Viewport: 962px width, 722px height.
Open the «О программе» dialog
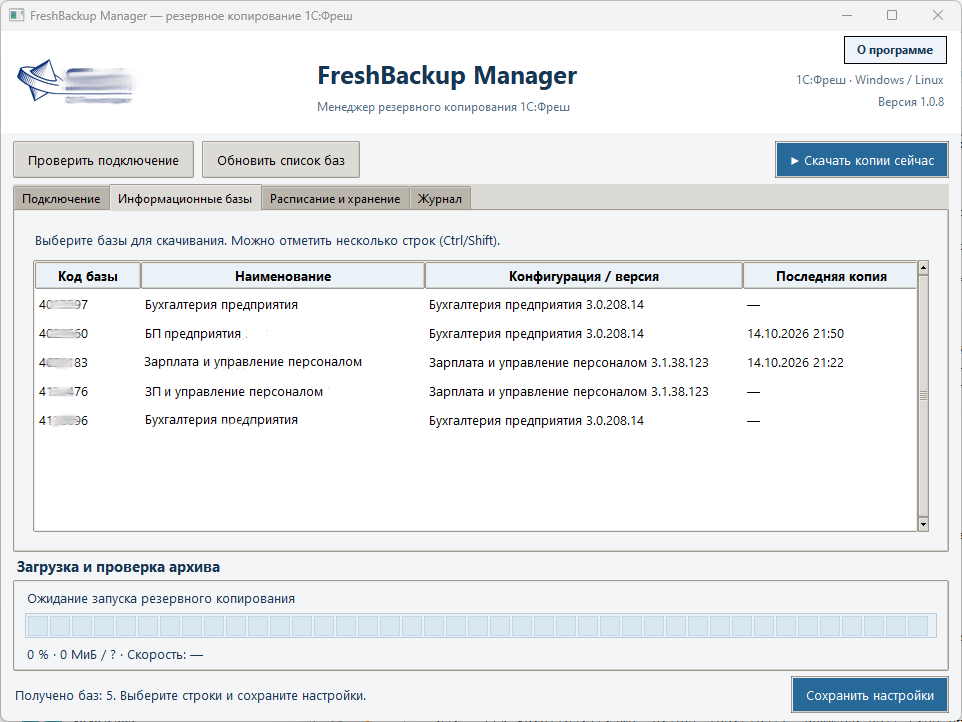pos(895,50)
